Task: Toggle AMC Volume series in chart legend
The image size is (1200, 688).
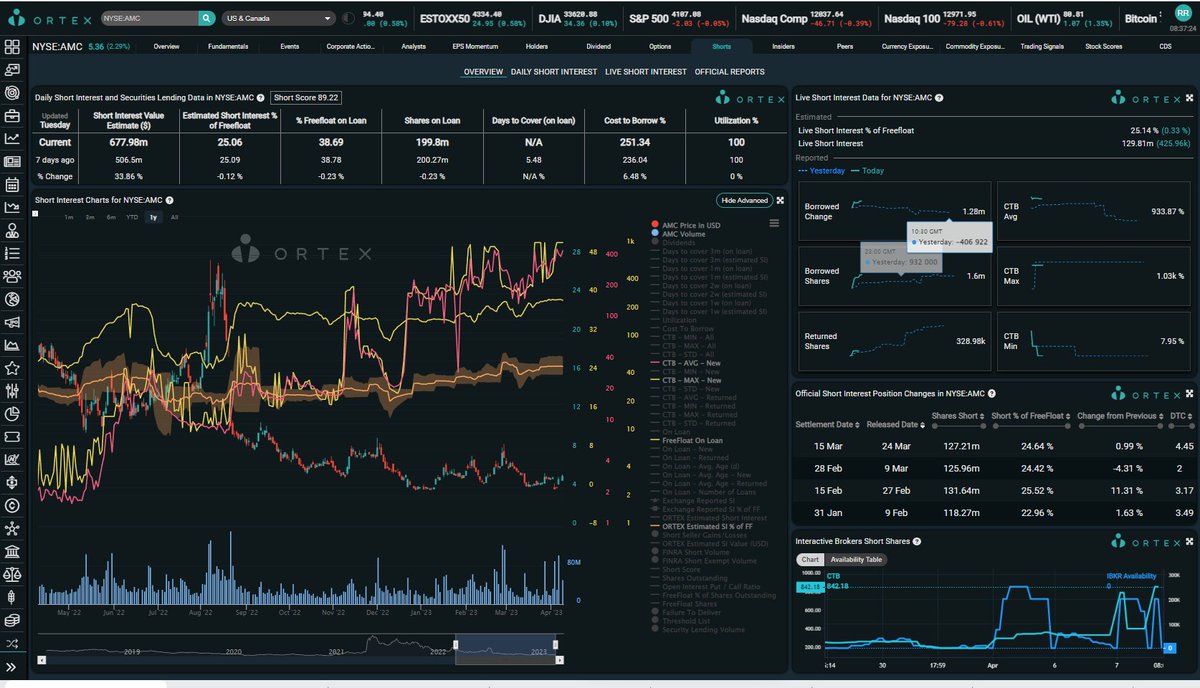Action: [x=681, y=233]
